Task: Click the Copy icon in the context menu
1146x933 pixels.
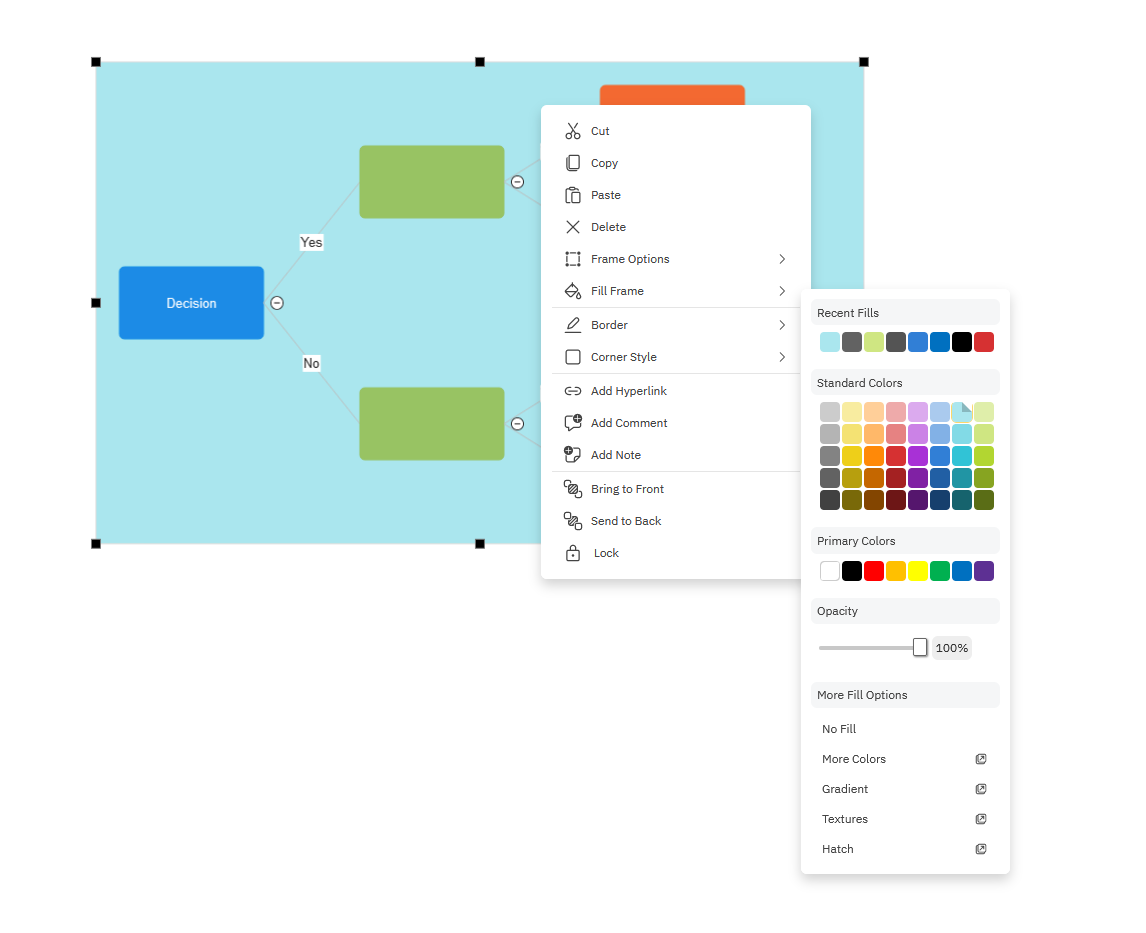Action: pyautogui.click(x=573, y=163)
